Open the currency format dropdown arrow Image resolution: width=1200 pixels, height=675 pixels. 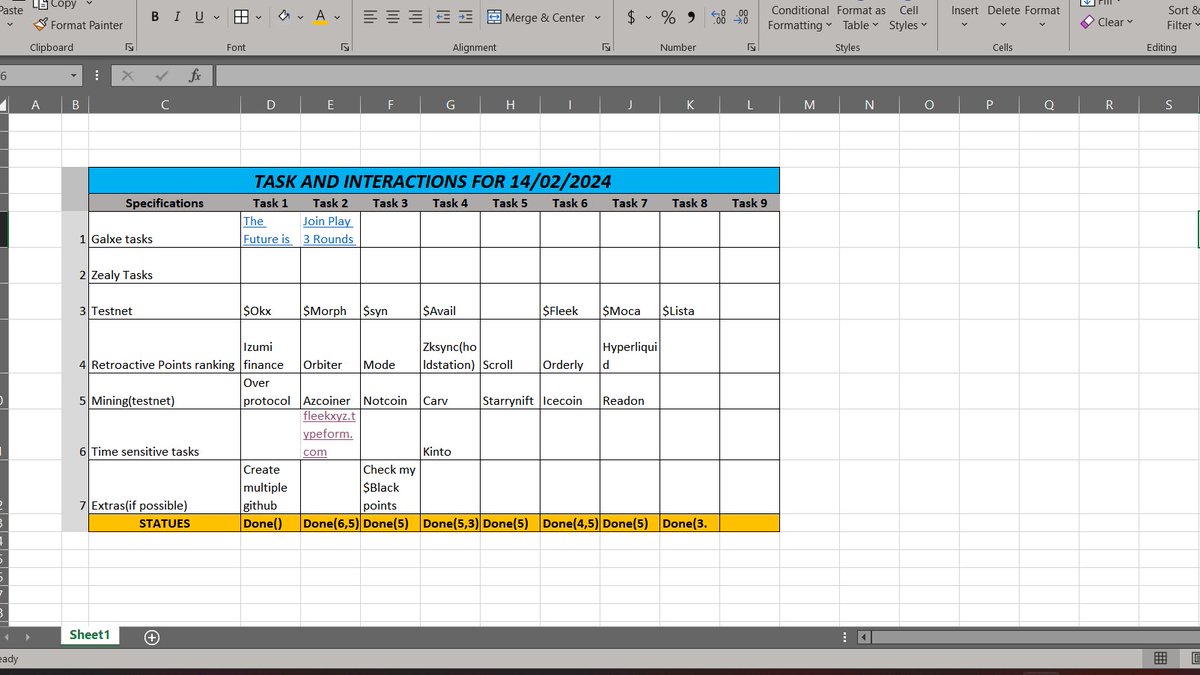tap(648, 17)
